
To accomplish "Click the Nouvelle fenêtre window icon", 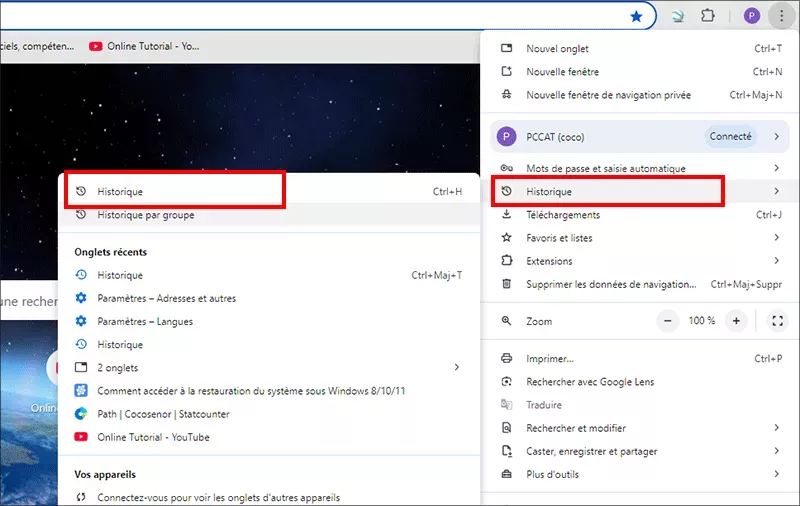I will point(506,71).
